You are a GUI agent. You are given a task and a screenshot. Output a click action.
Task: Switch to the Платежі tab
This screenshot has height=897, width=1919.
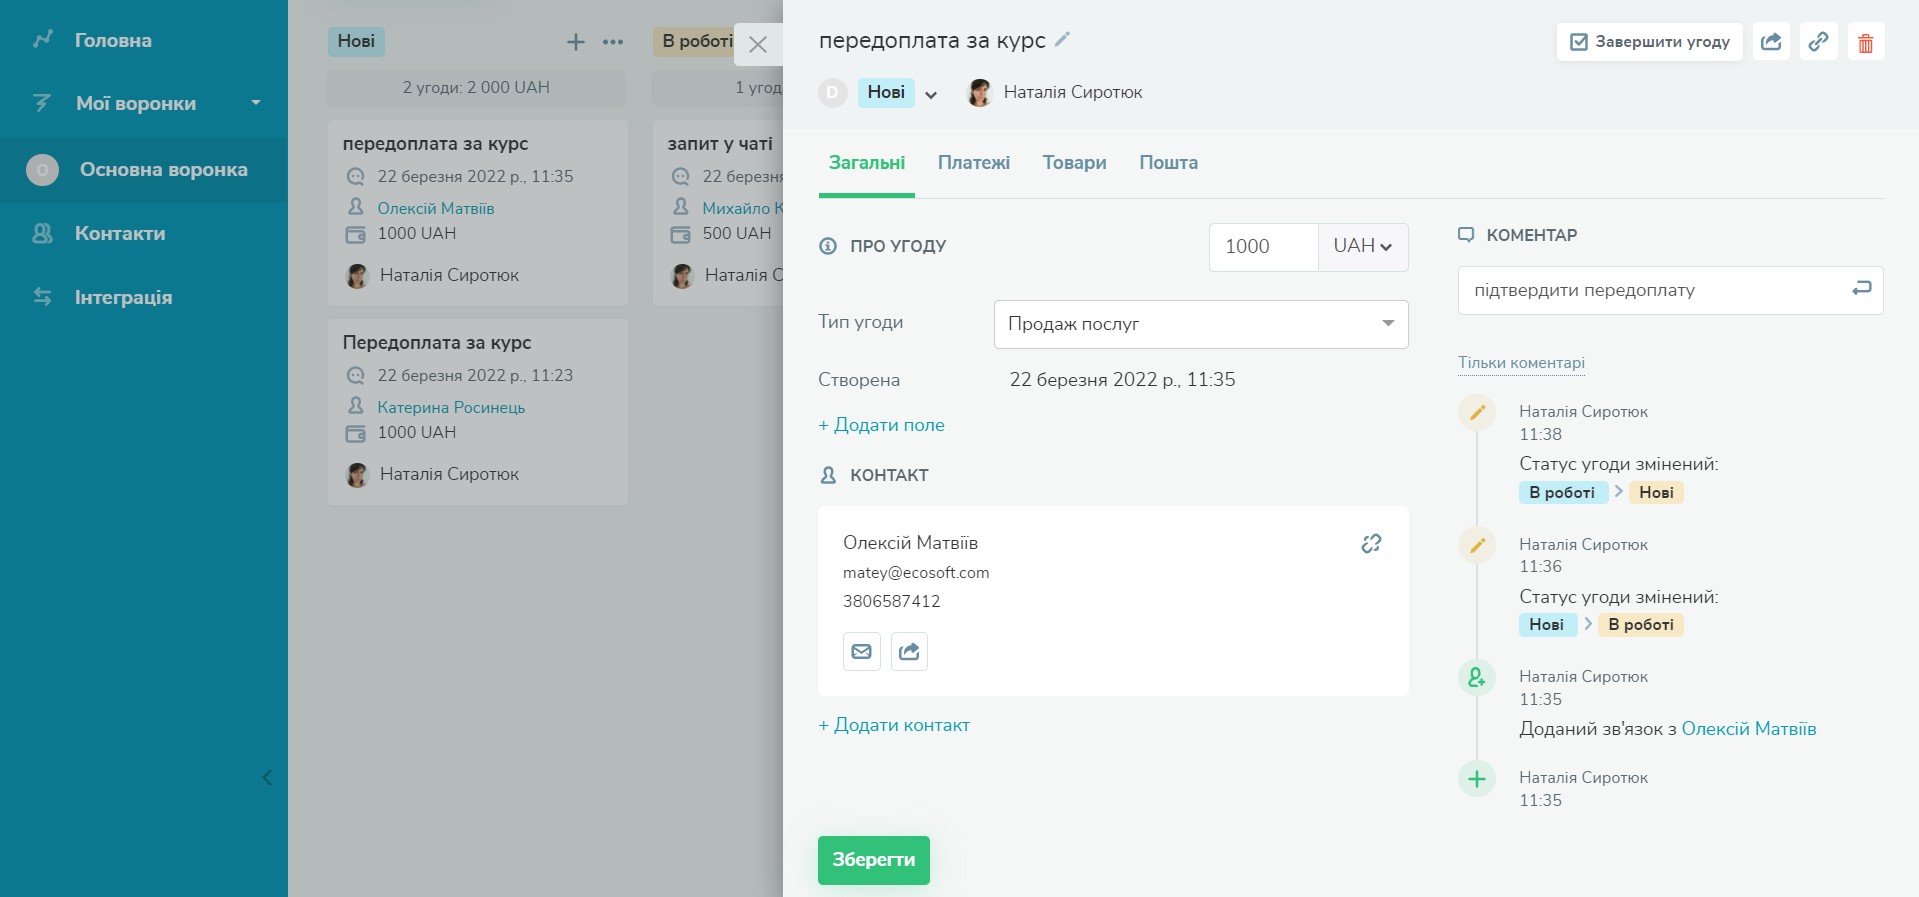pyautogui.click(x=973, y=163)
